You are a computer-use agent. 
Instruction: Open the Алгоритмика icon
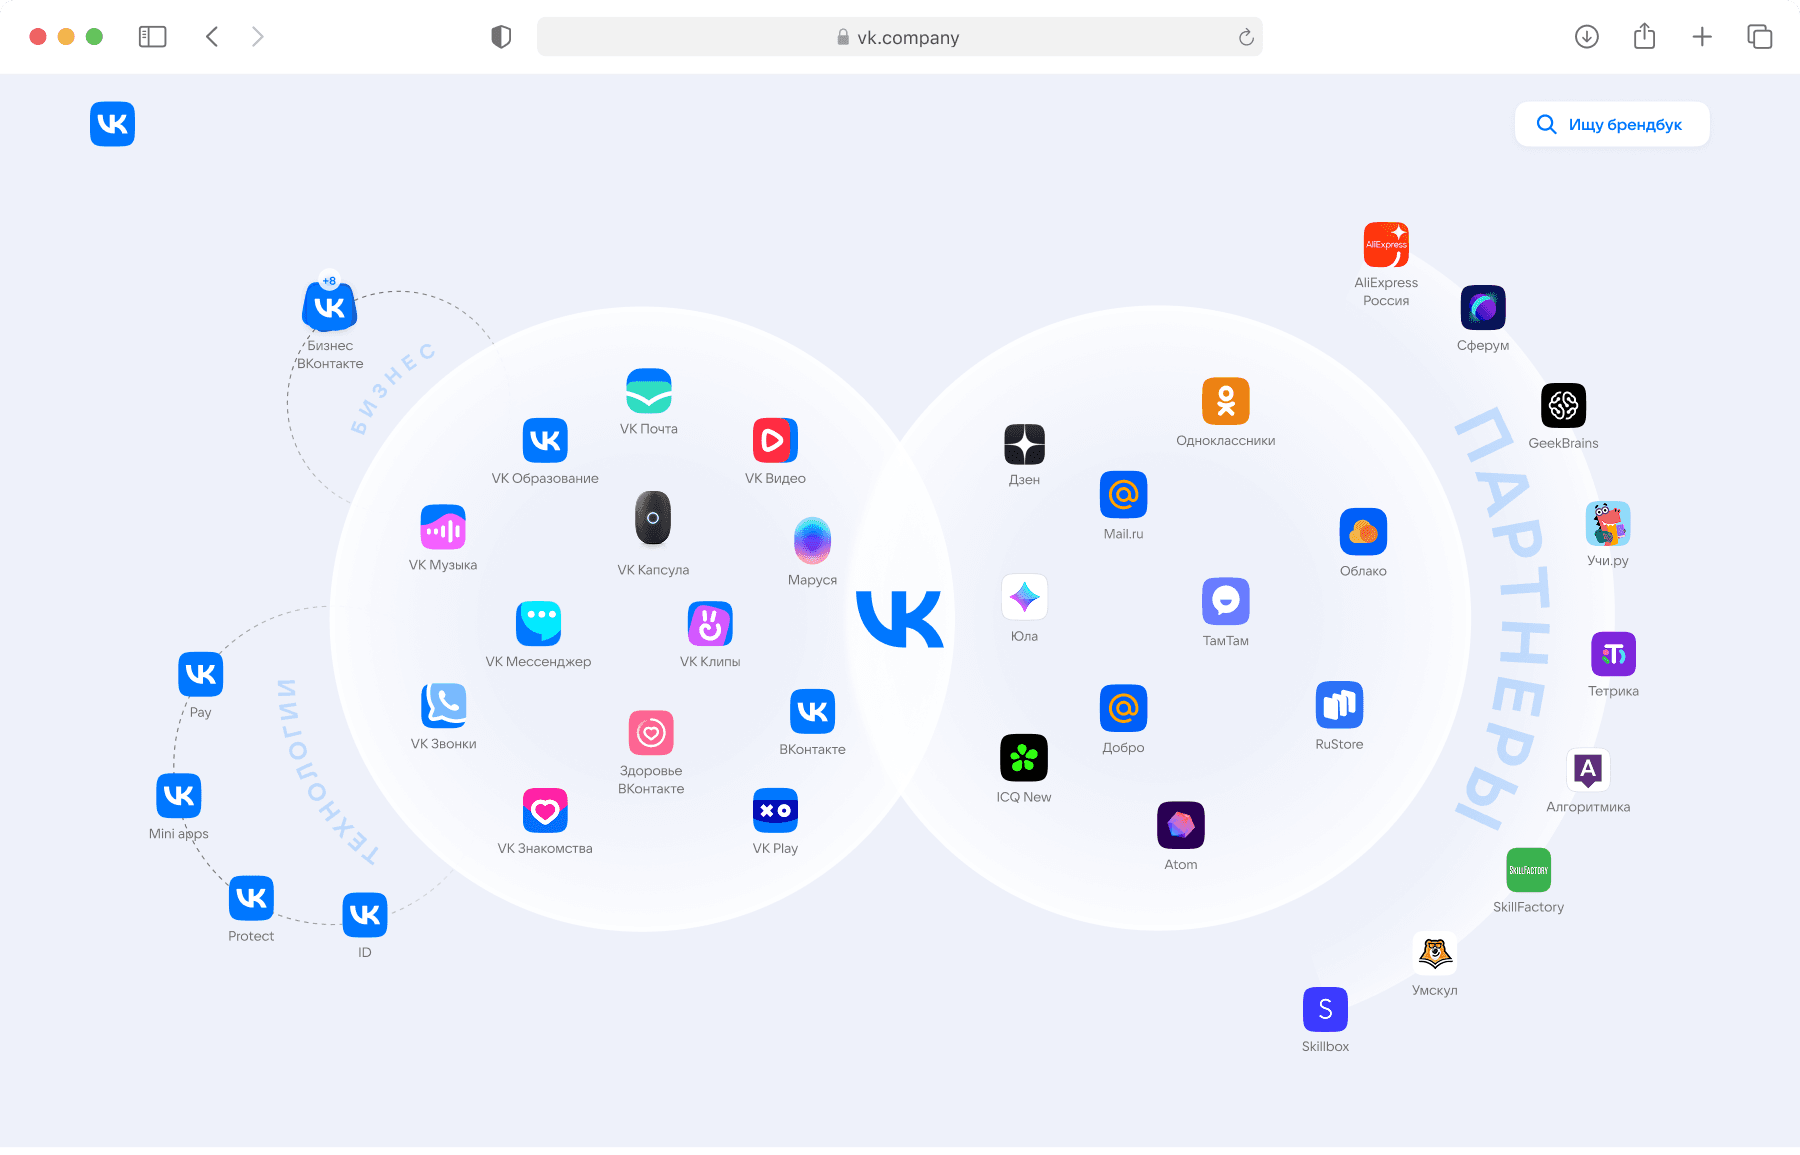1588,770
